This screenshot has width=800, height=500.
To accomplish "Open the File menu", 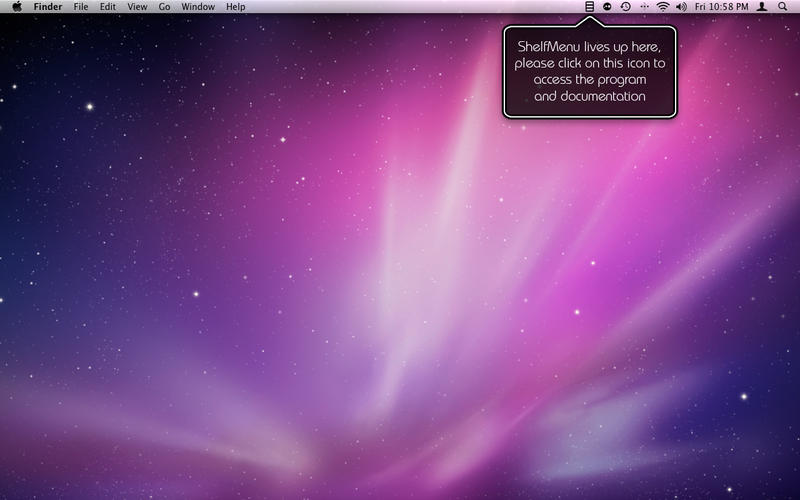I will [x=81, y=7].
